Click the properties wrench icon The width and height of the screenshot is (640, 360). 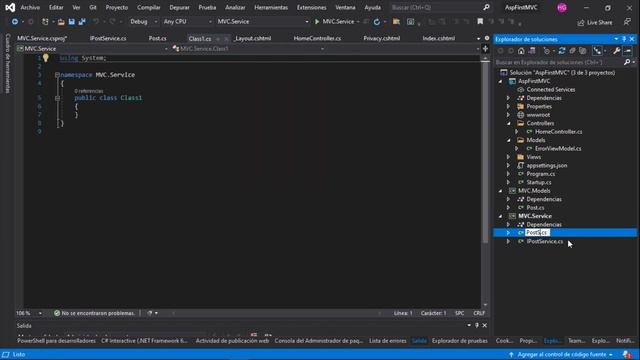pyautogui.click(x=616, y=51)
